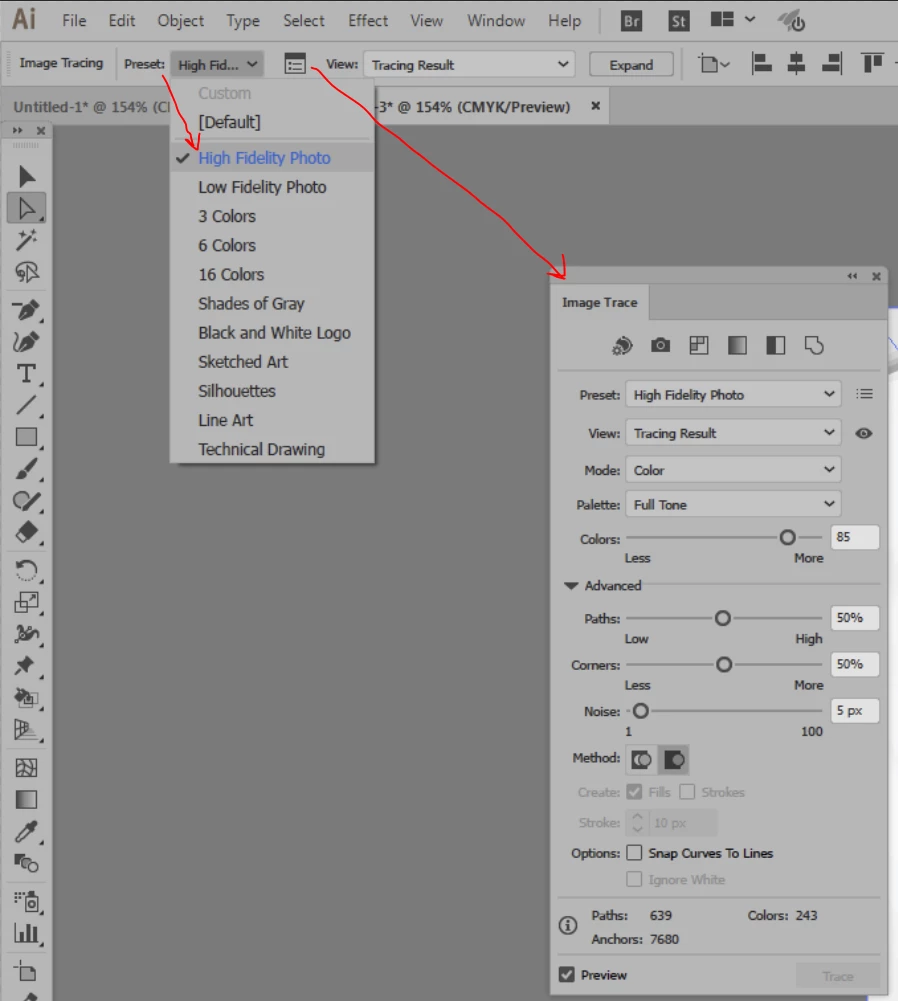This screenshot has width=898, height=1001.
Task: Select the Lasso tool
Action: tap(26, 273)
